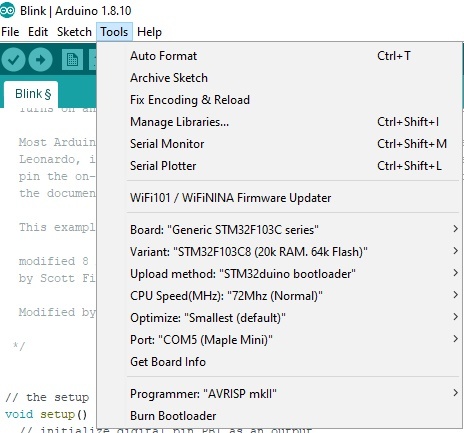464x433 pixels.
Task: Select Burn Bootloader
Action: coord(279,416)
